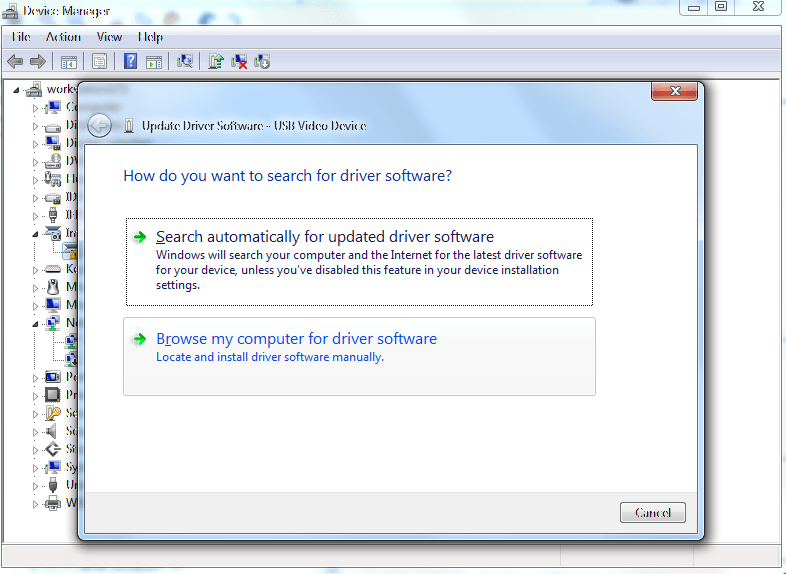Choose Browse my computer for driver software

pyautogui.click(x=359, y=356)
